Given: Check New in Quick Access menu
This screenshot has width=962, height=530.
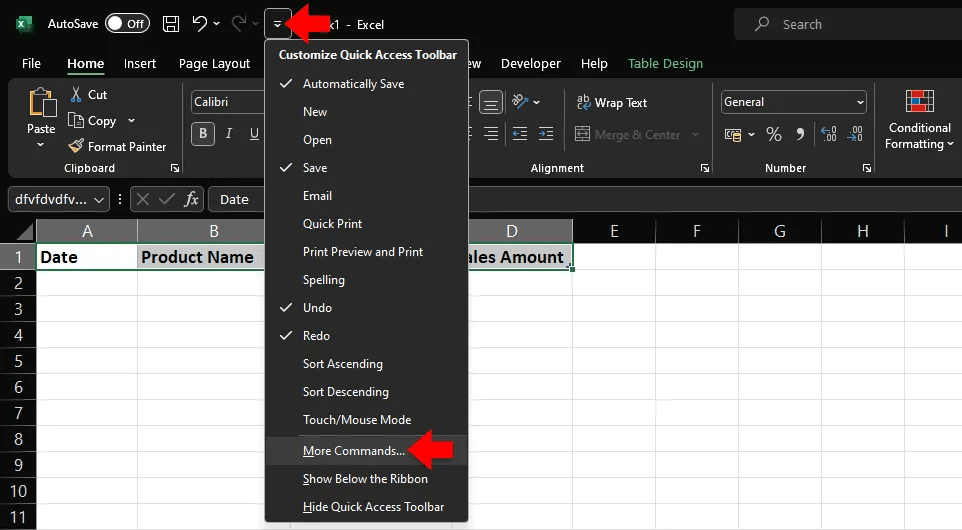Looking at the screenshot, I should (366, 112).
